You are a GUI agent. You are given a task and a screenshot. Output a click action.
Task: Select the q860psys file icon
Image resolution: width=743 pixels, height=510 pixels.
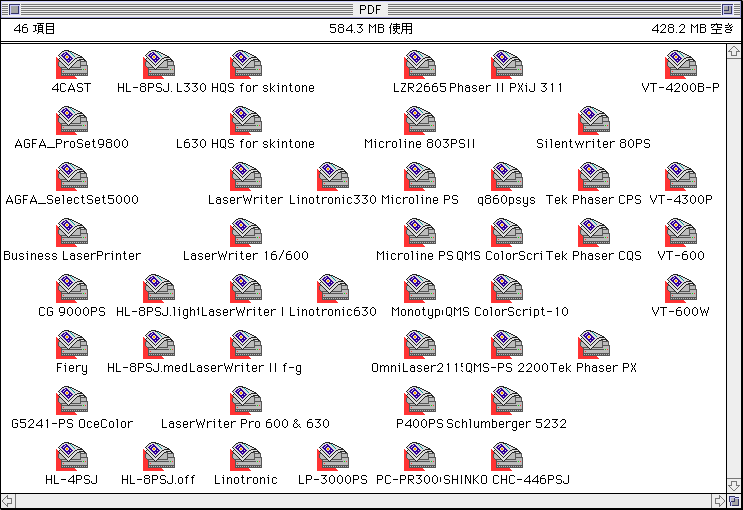(507, 176)
